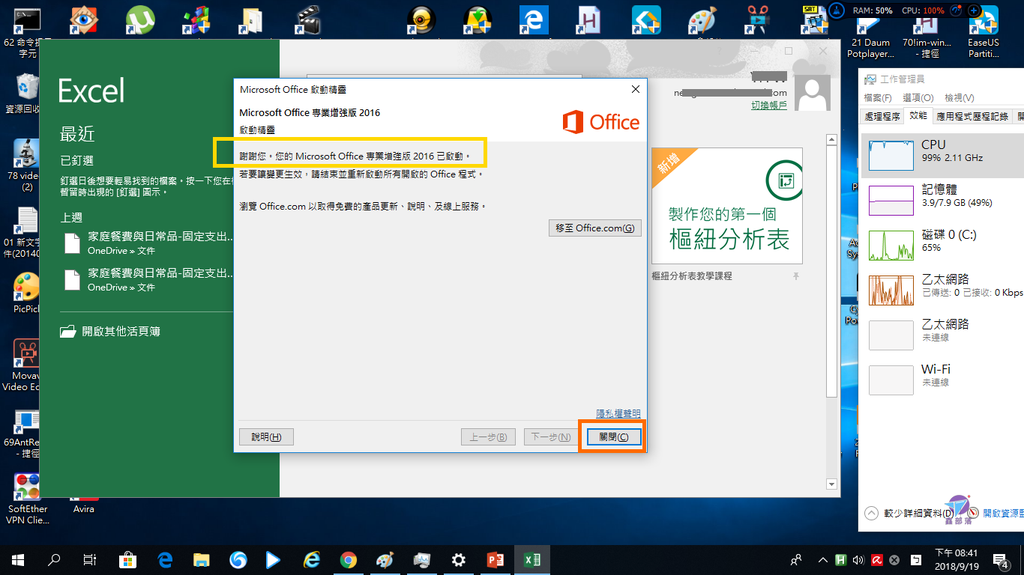Open Recycle Bin on desktop
This screenshot has width=1024, height=575.
[x=25, y=95]
